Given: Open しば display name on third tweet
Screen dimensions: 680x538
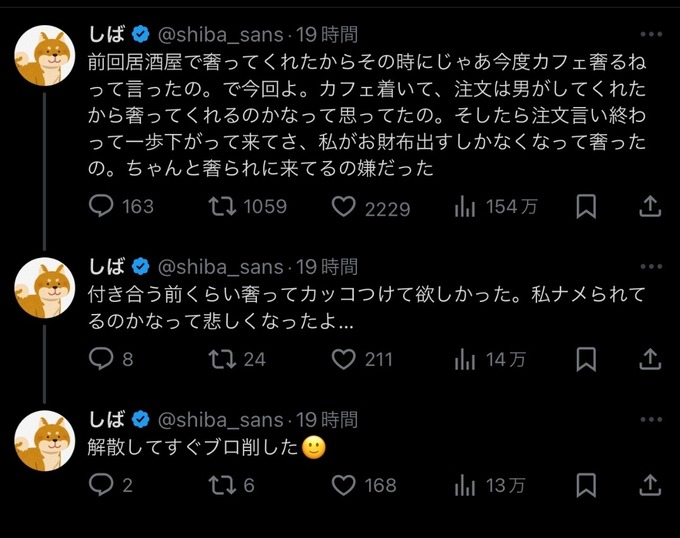Looking at the screenshot, I should [x=107, y=419].
